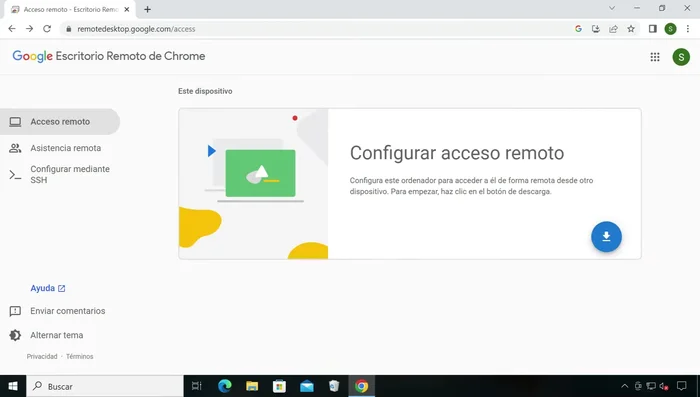Click the volume icon in system tray
This screenshot has height=397, width=700.
(664, 386)
